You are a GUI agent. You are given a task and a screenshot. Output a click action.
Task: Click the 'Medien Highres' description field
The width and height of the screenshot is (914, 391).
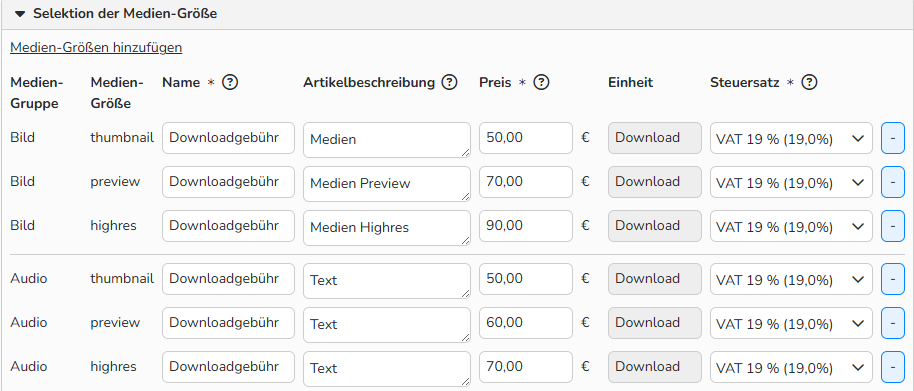click(x=387, y=228)
